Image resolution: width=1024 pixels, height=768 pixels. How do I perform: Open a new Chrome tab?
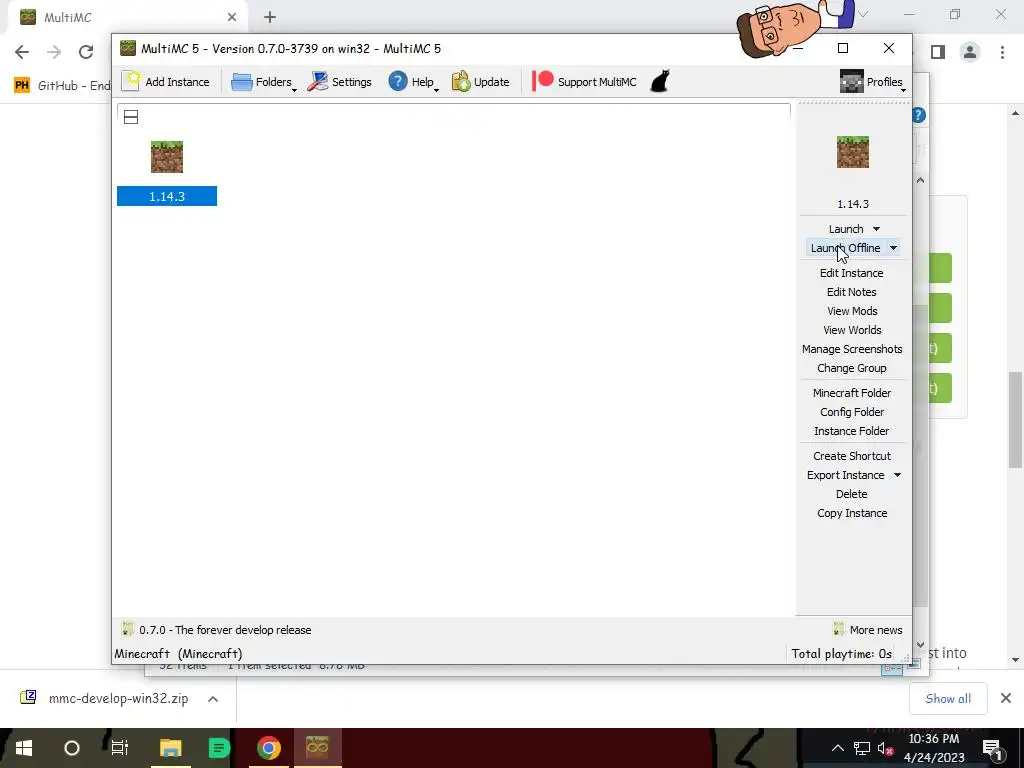[270, 17]
